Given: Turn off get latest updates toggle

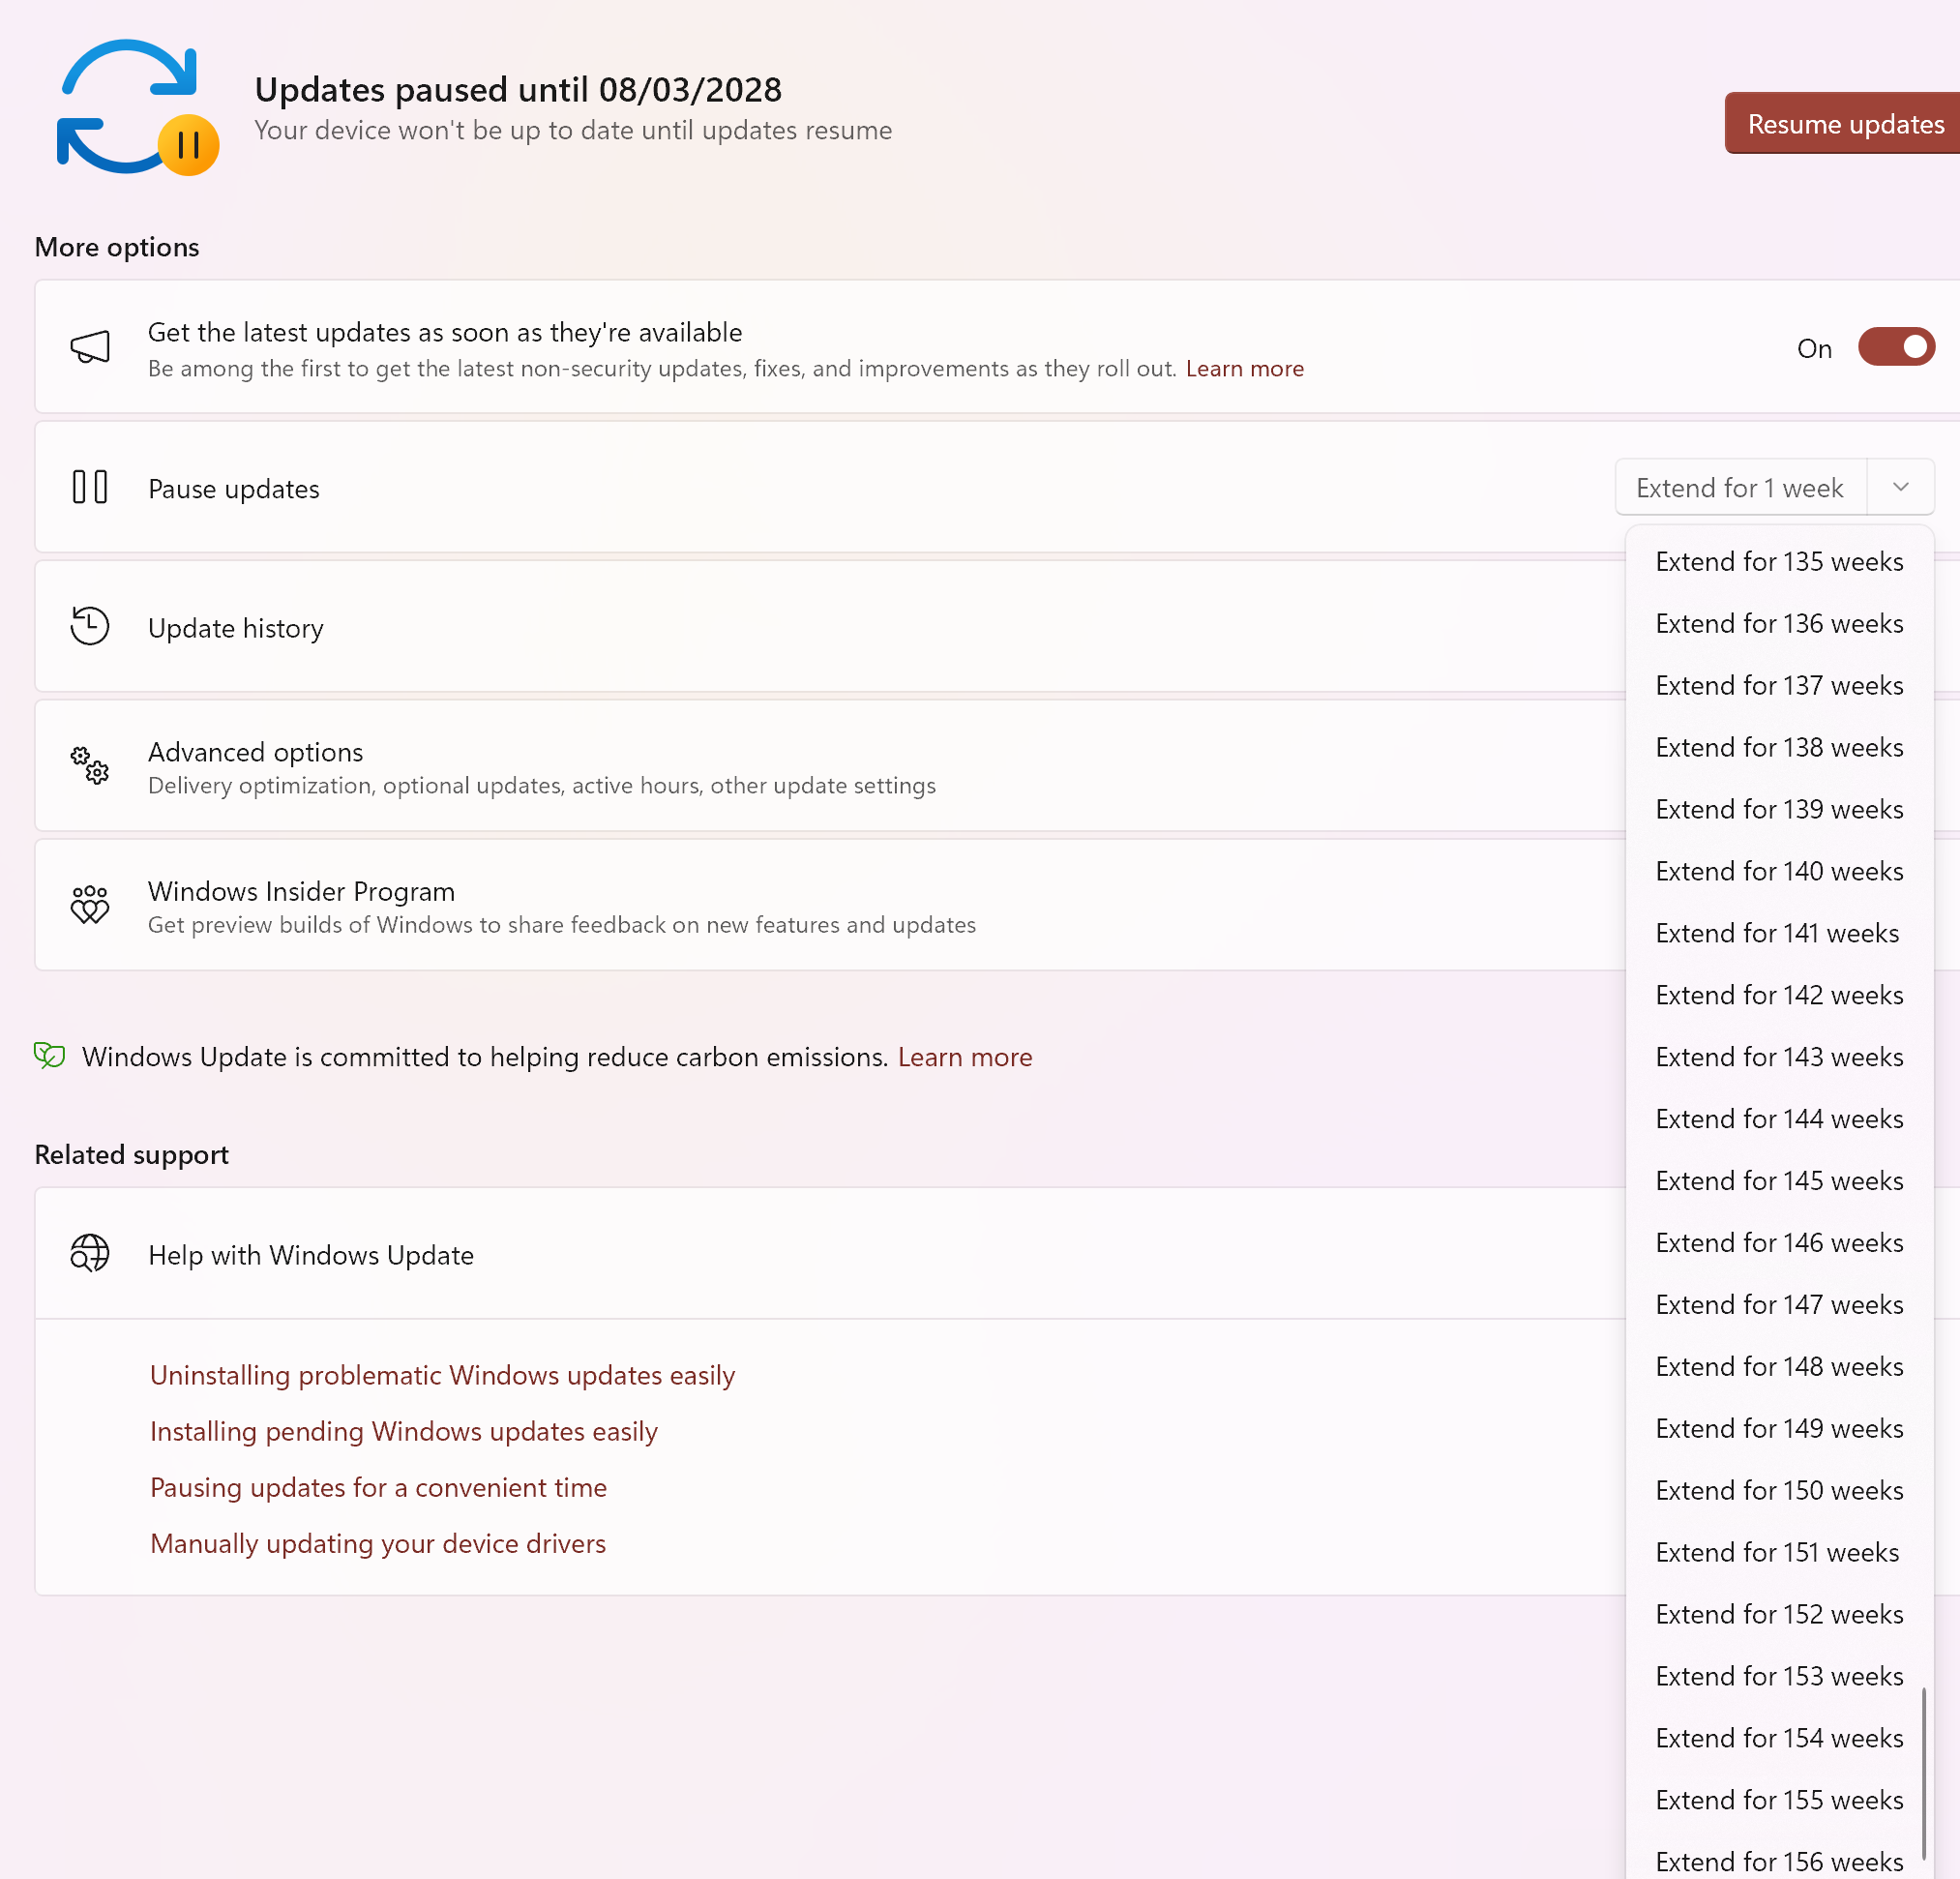Looking at the screenshot, I should click(x=1895, y=348).
